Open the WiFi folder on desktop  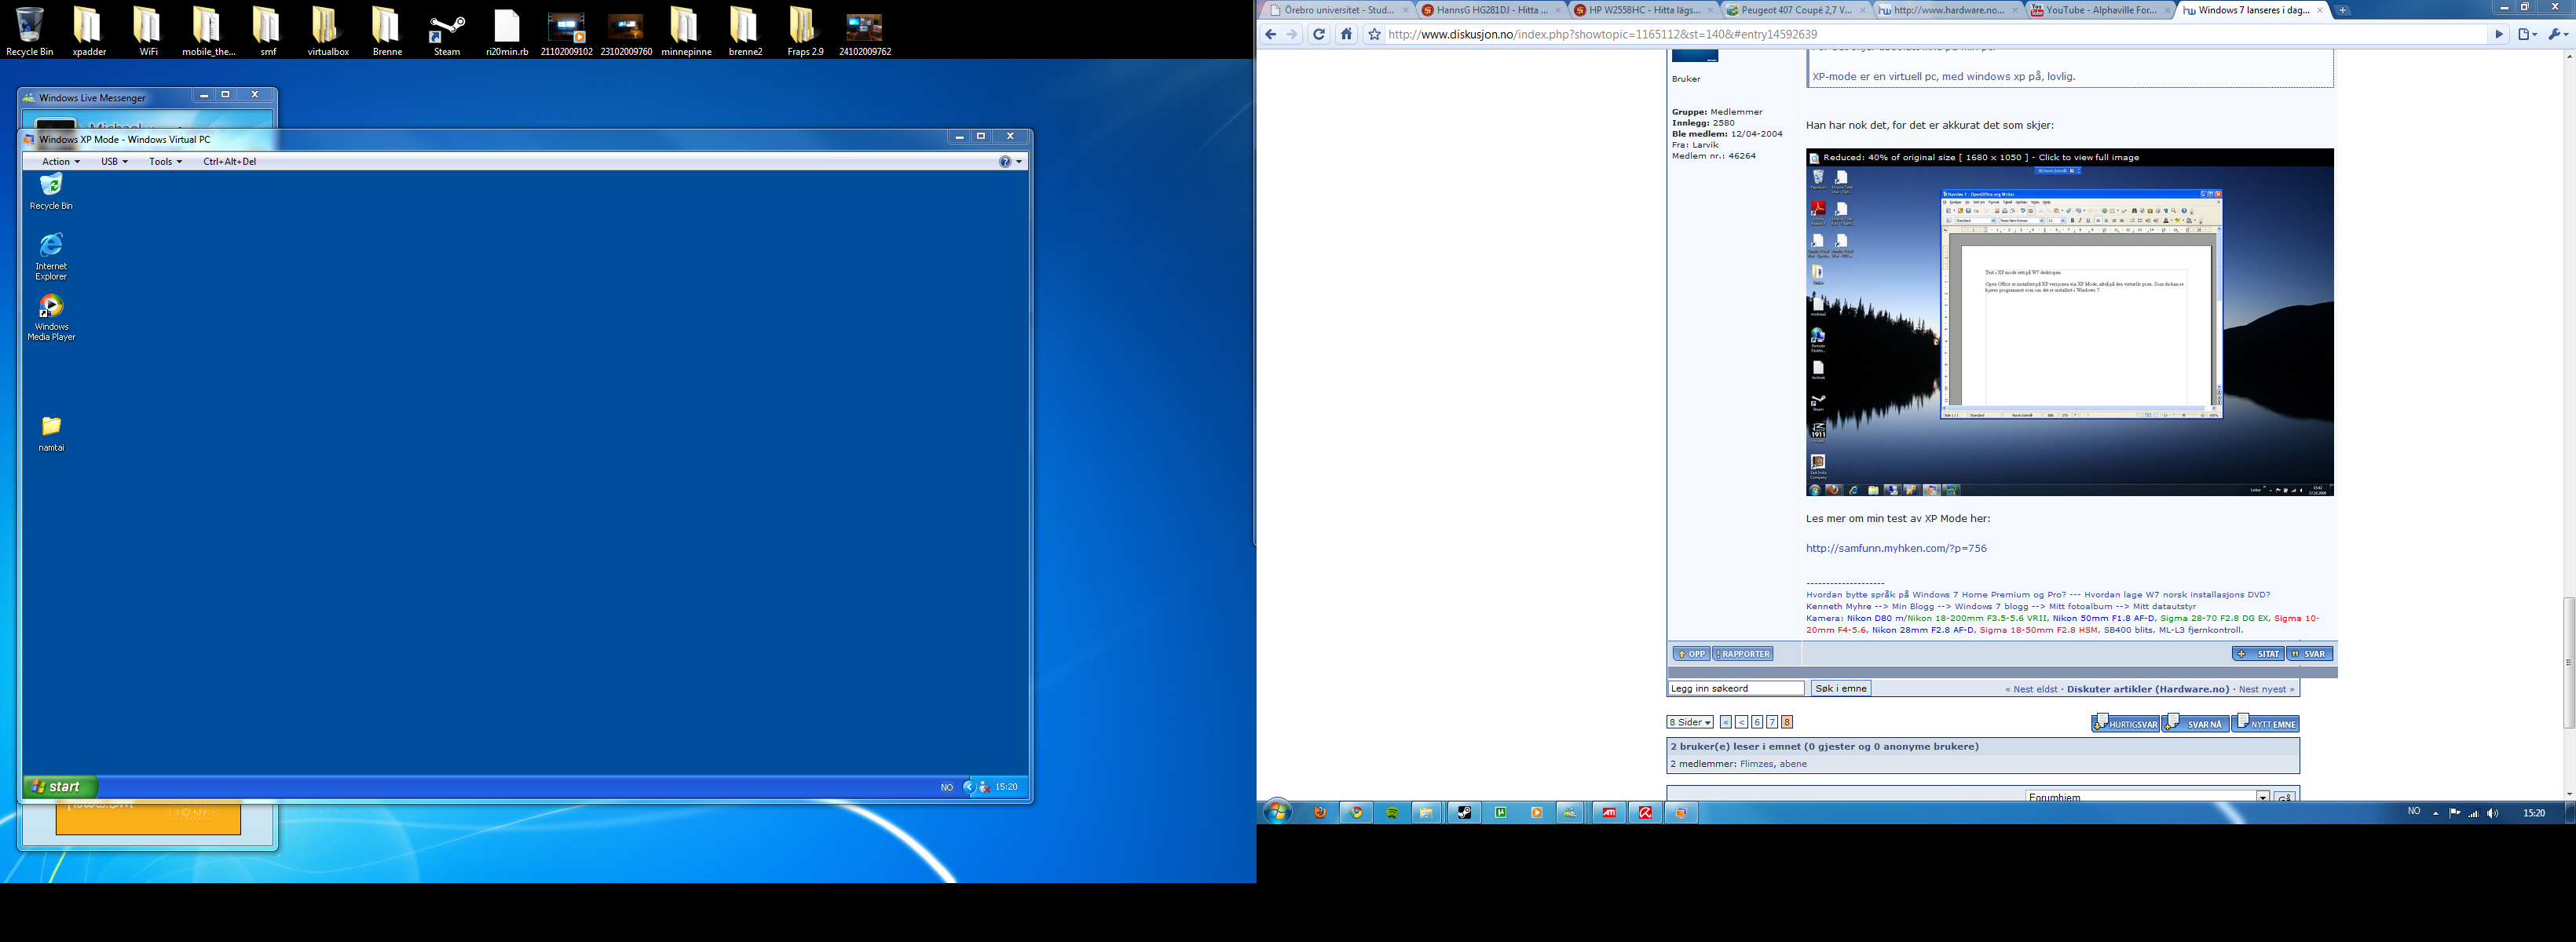tap(148, 31)
